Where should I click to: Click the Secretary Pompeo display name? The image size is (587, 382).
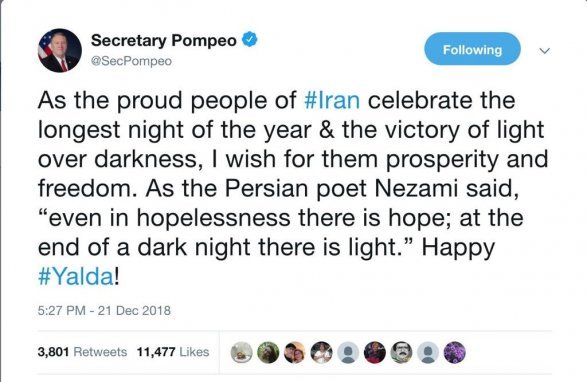(164, 40)
